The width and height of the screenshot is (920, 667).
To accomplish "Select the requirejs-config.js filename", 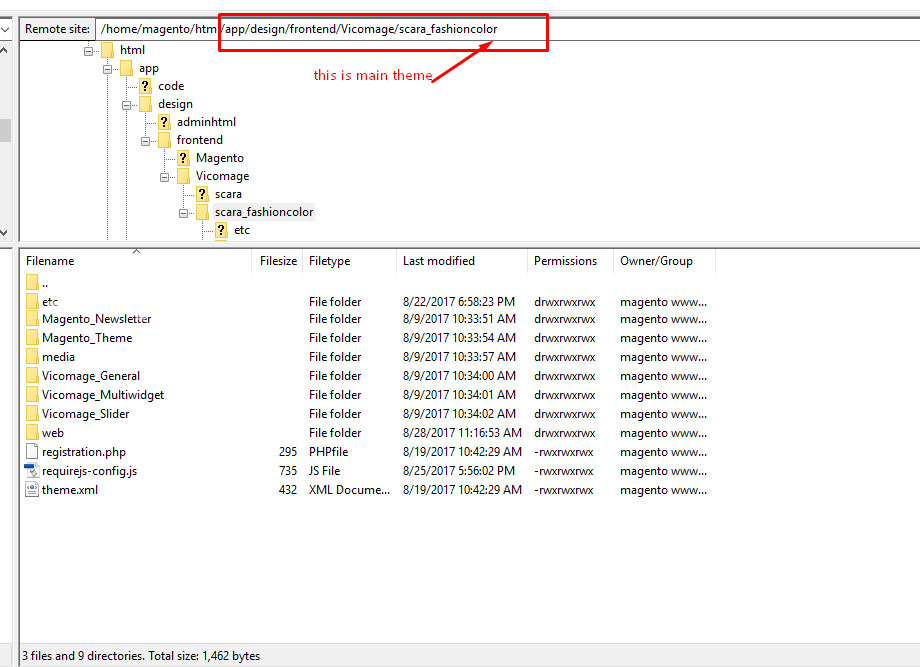I will coord(89,471).
